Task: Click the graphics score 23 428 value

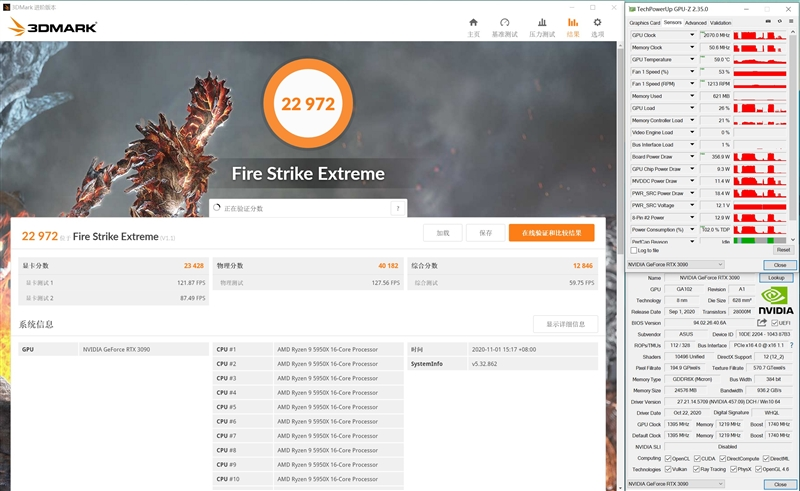Action: click(x=194, y=265)
